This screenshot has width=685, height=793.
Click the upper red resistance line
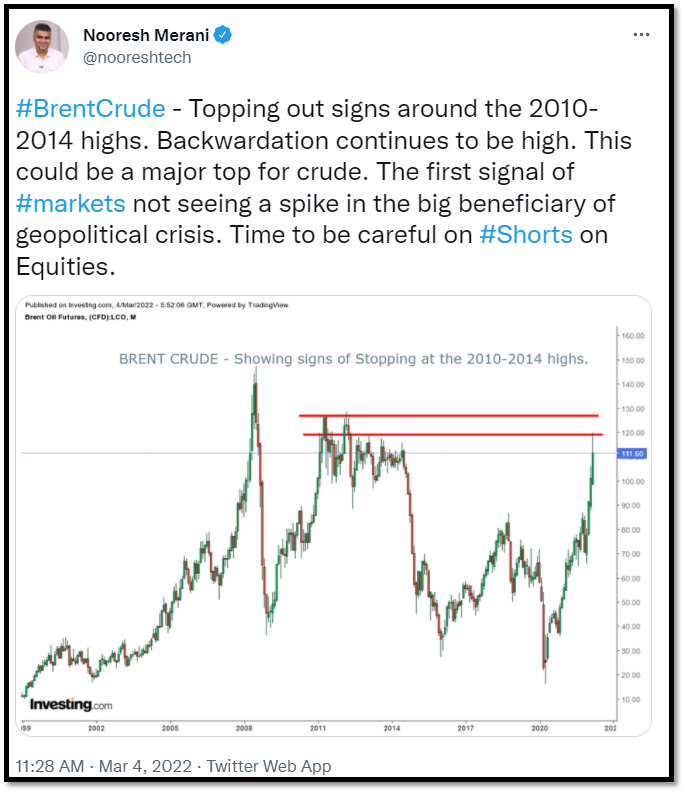click(x=449, y=416)
